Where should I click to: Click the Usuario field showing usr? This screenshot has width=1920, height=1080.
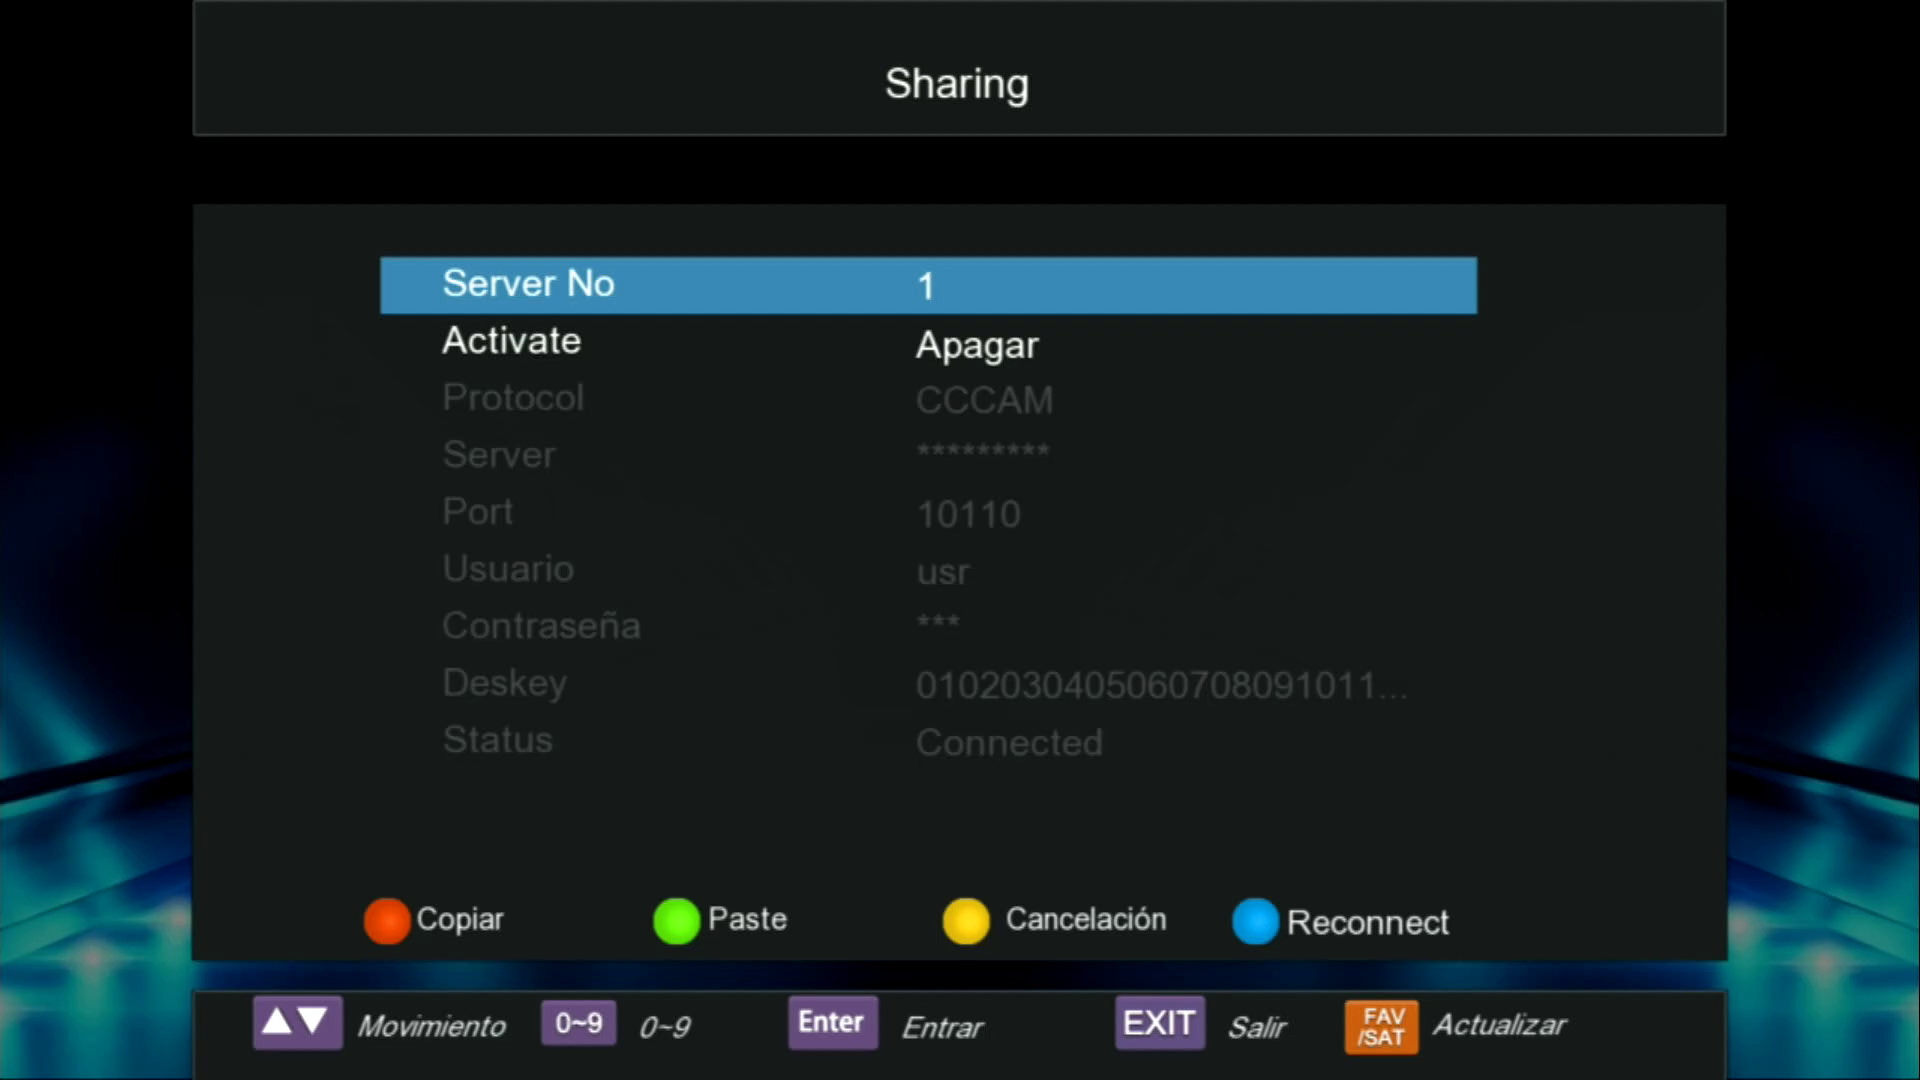[x=942, y=572]
